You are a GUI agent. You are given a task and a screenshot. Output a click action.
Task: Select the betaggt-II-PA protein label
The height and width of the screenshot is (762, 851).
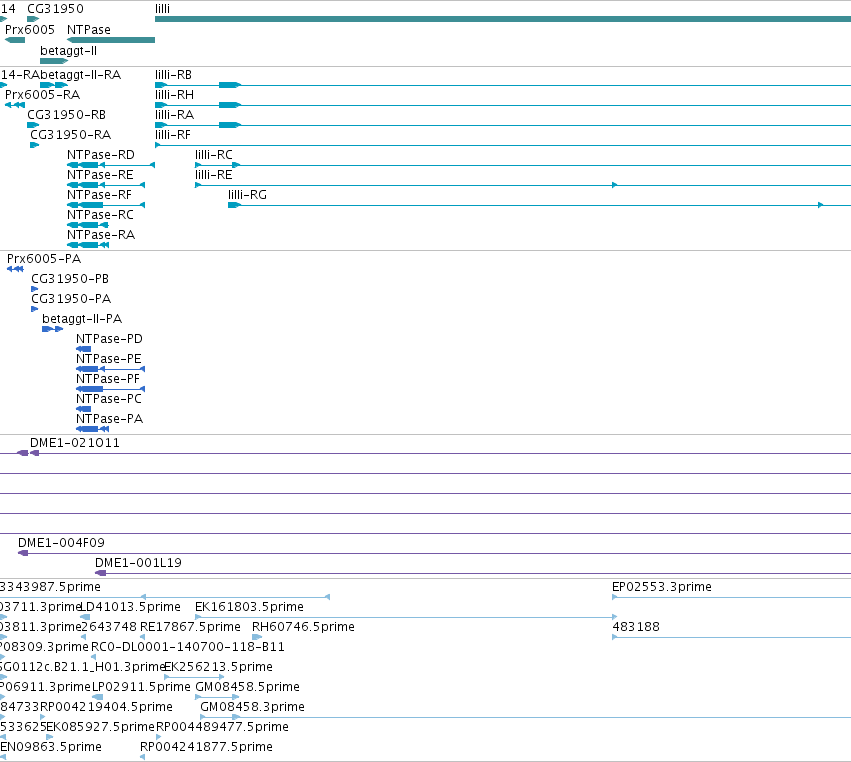click(x=82, y=319)
